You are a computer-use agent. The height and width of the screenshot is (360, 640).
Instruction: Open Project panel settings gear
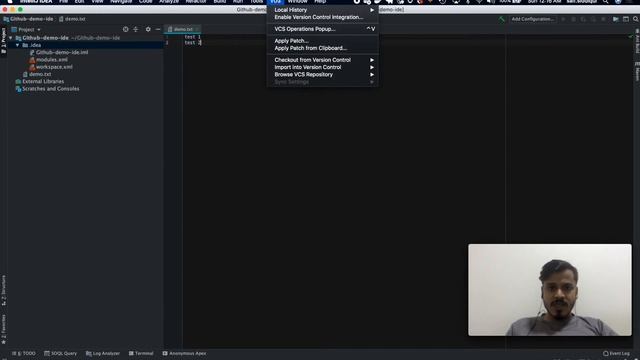point(148,29)
